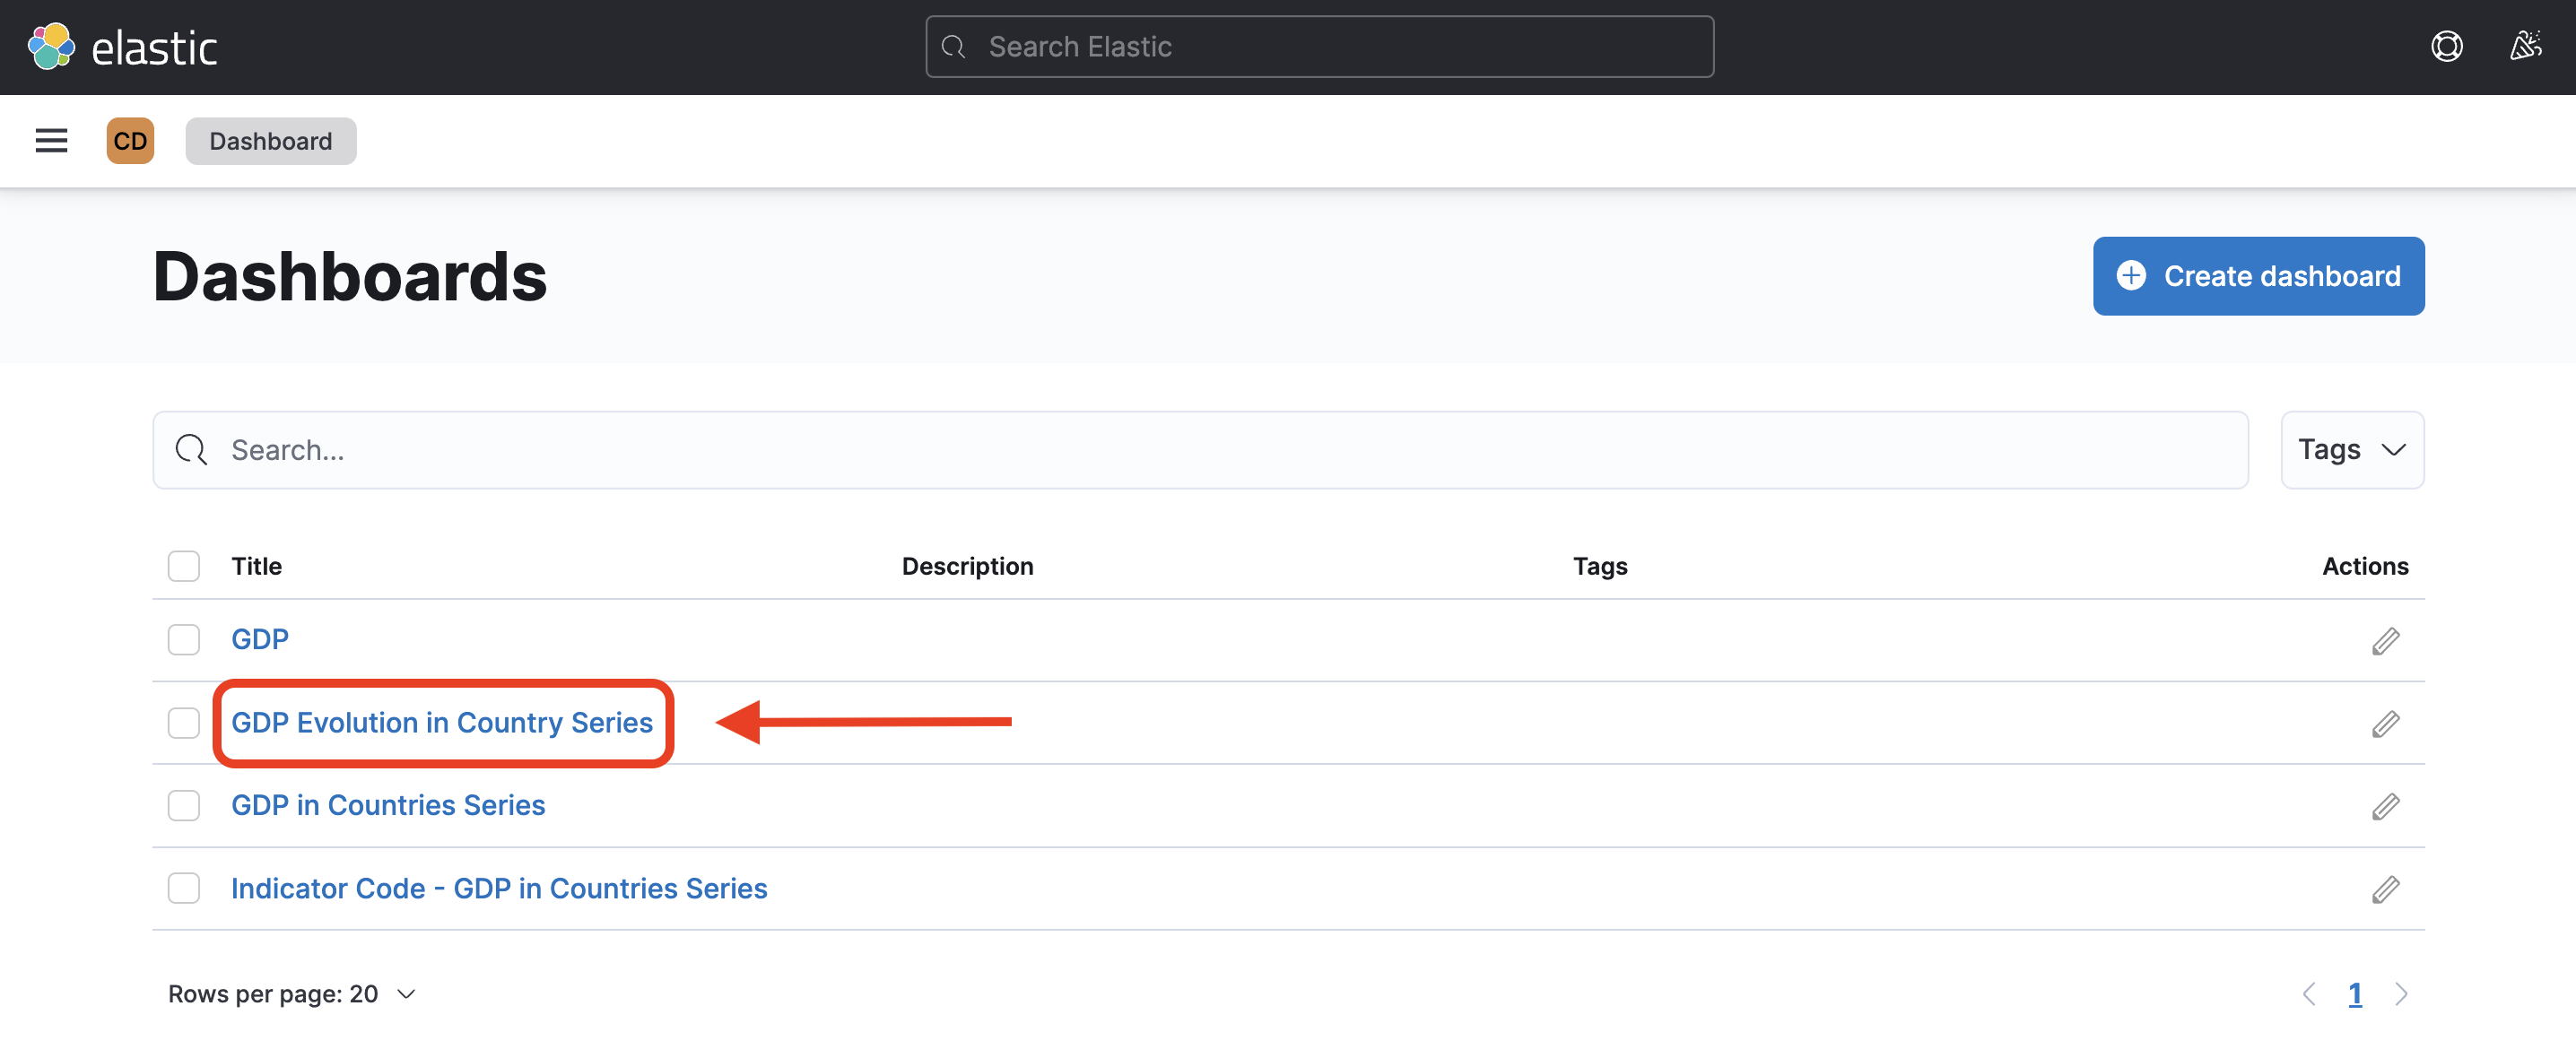
Task: Open GDP Evolution in Country Series dashboard
Action: pos(442,723)
